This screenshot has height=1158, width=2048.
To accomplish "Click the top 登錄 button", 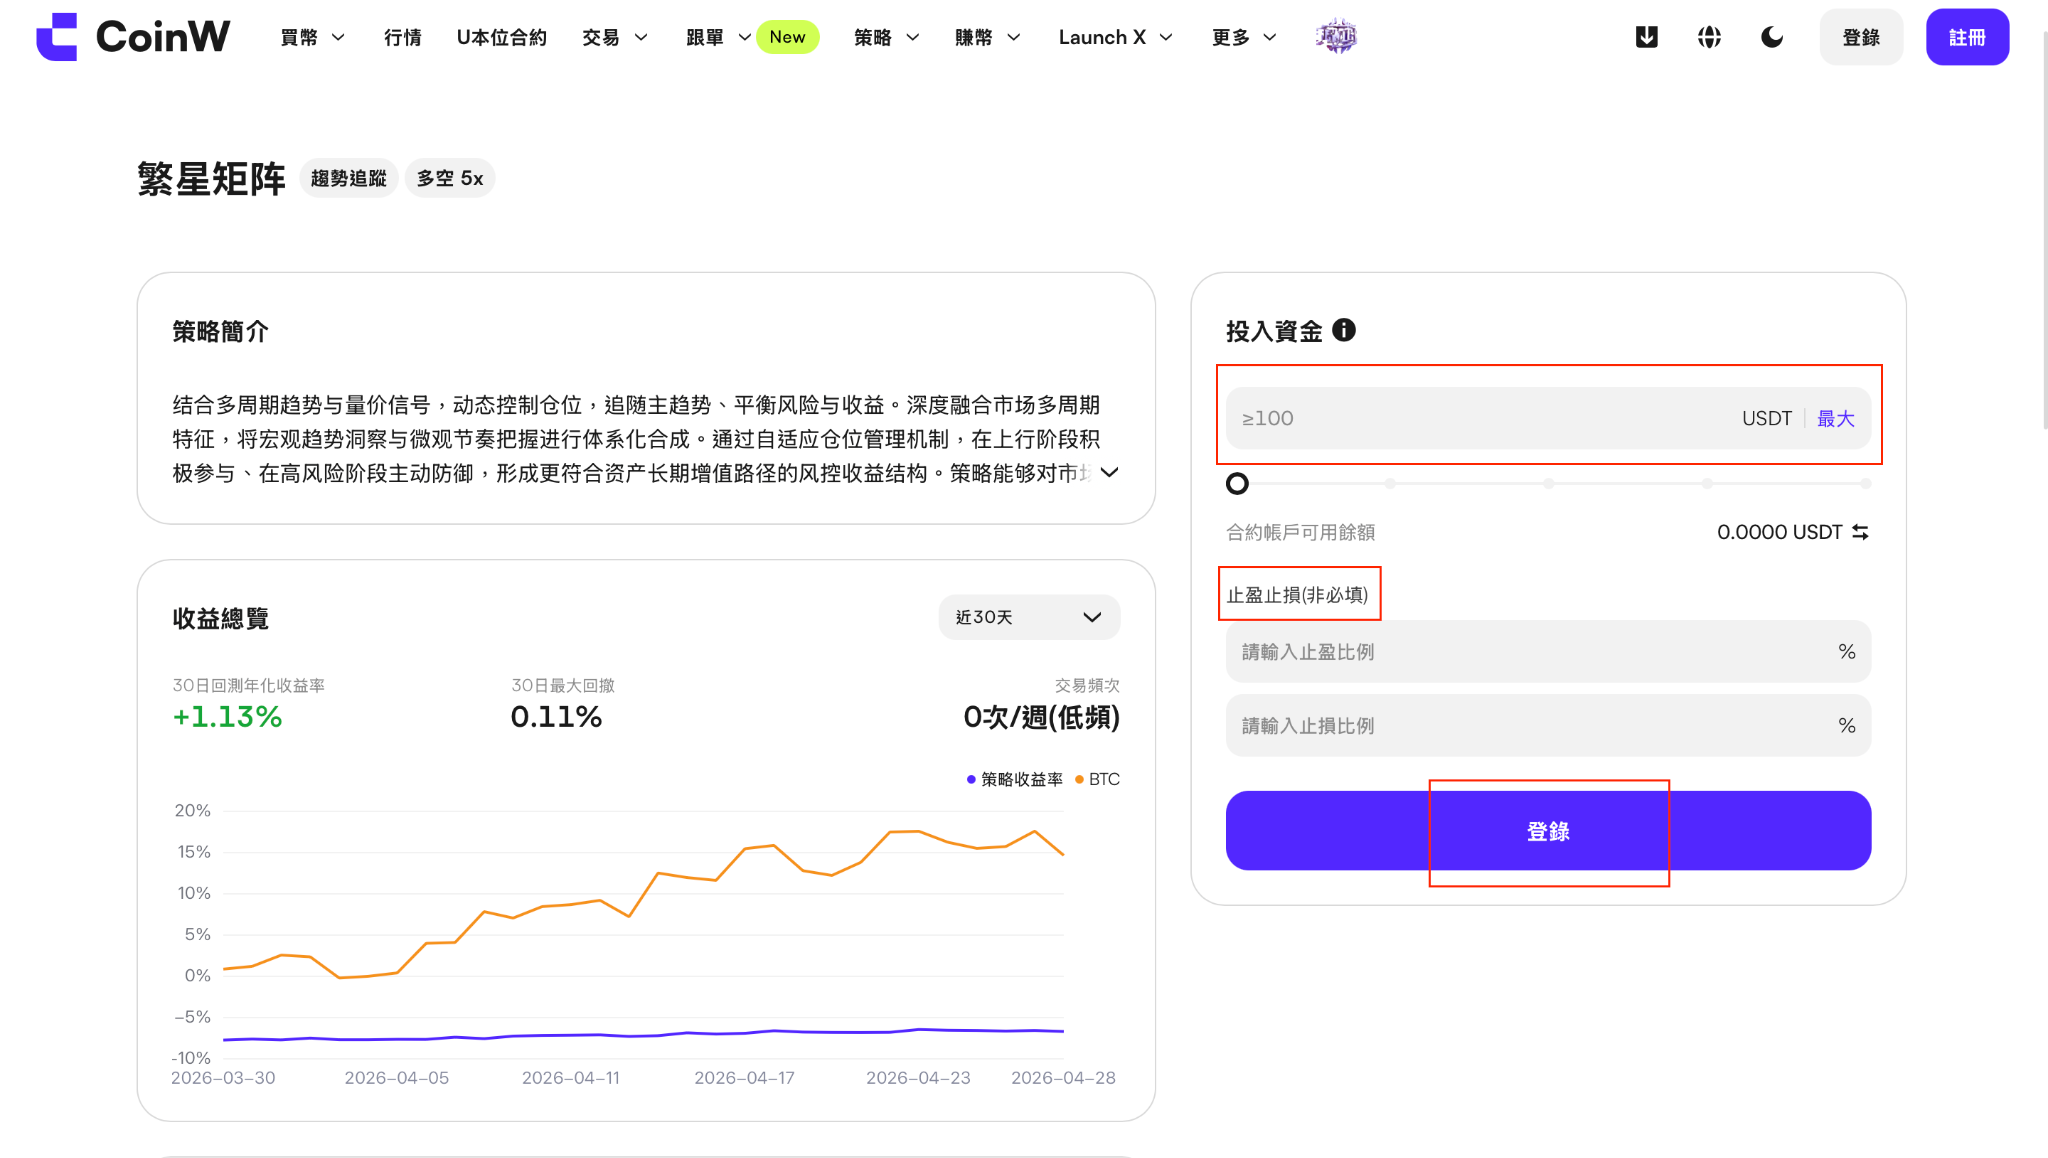I will point(1861,37).
